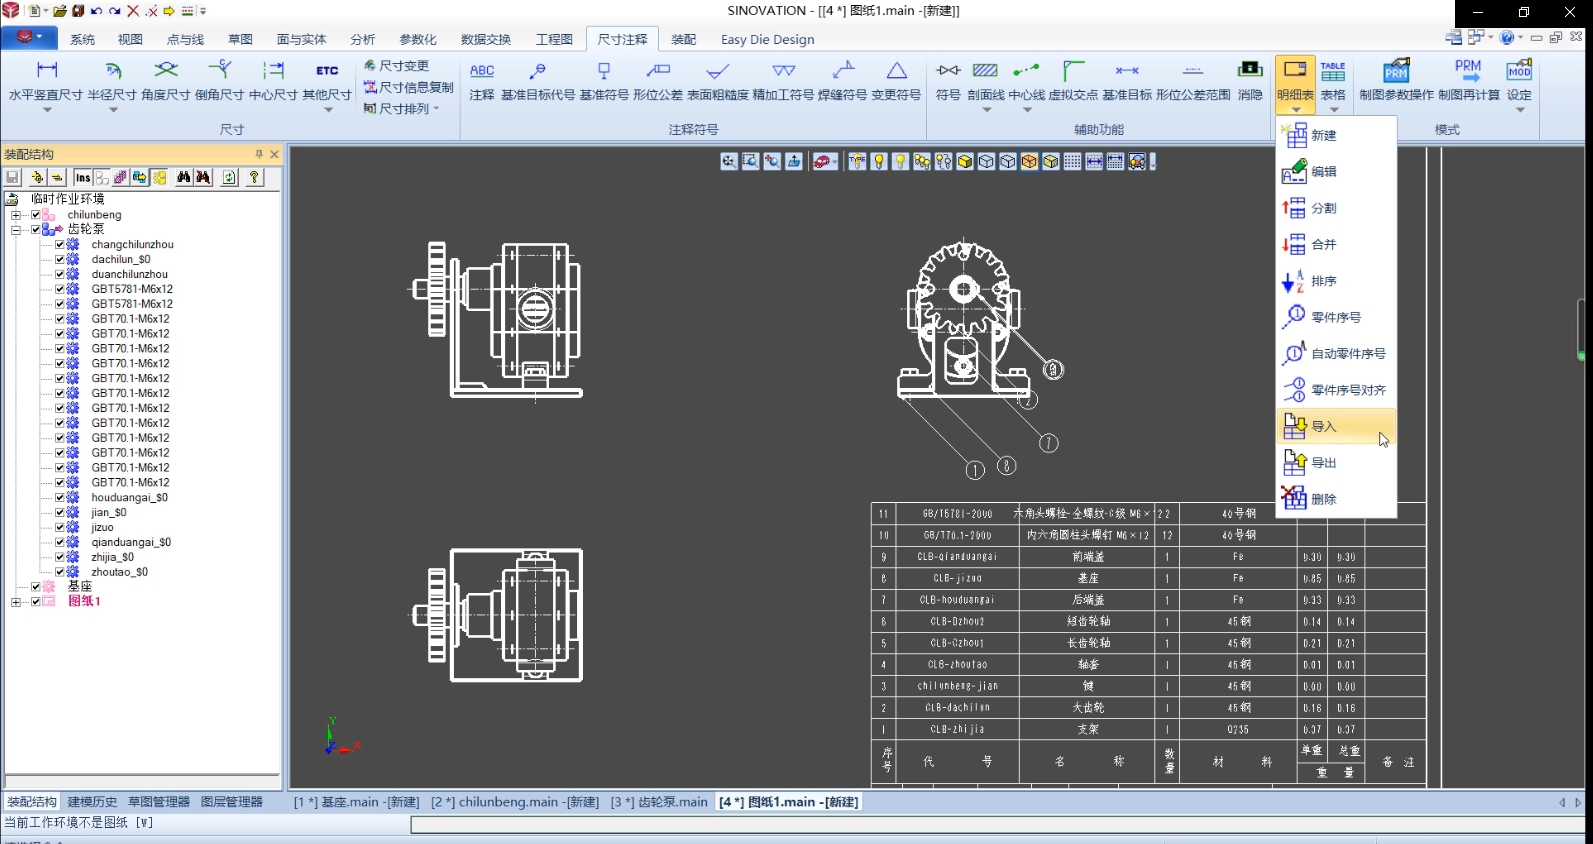Switch to the 建模历史 bottom panel tab

pyautogui.click(x=92, y=802)
